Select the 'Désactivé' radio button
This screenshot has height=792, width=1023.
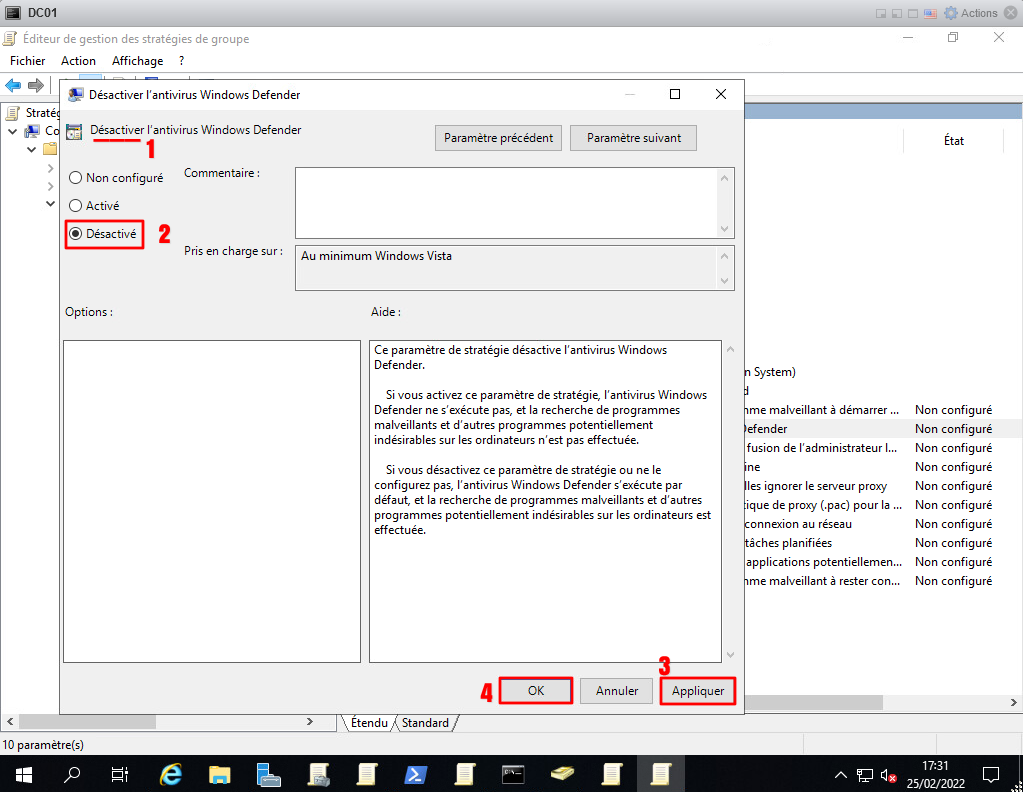coord(76,233)
